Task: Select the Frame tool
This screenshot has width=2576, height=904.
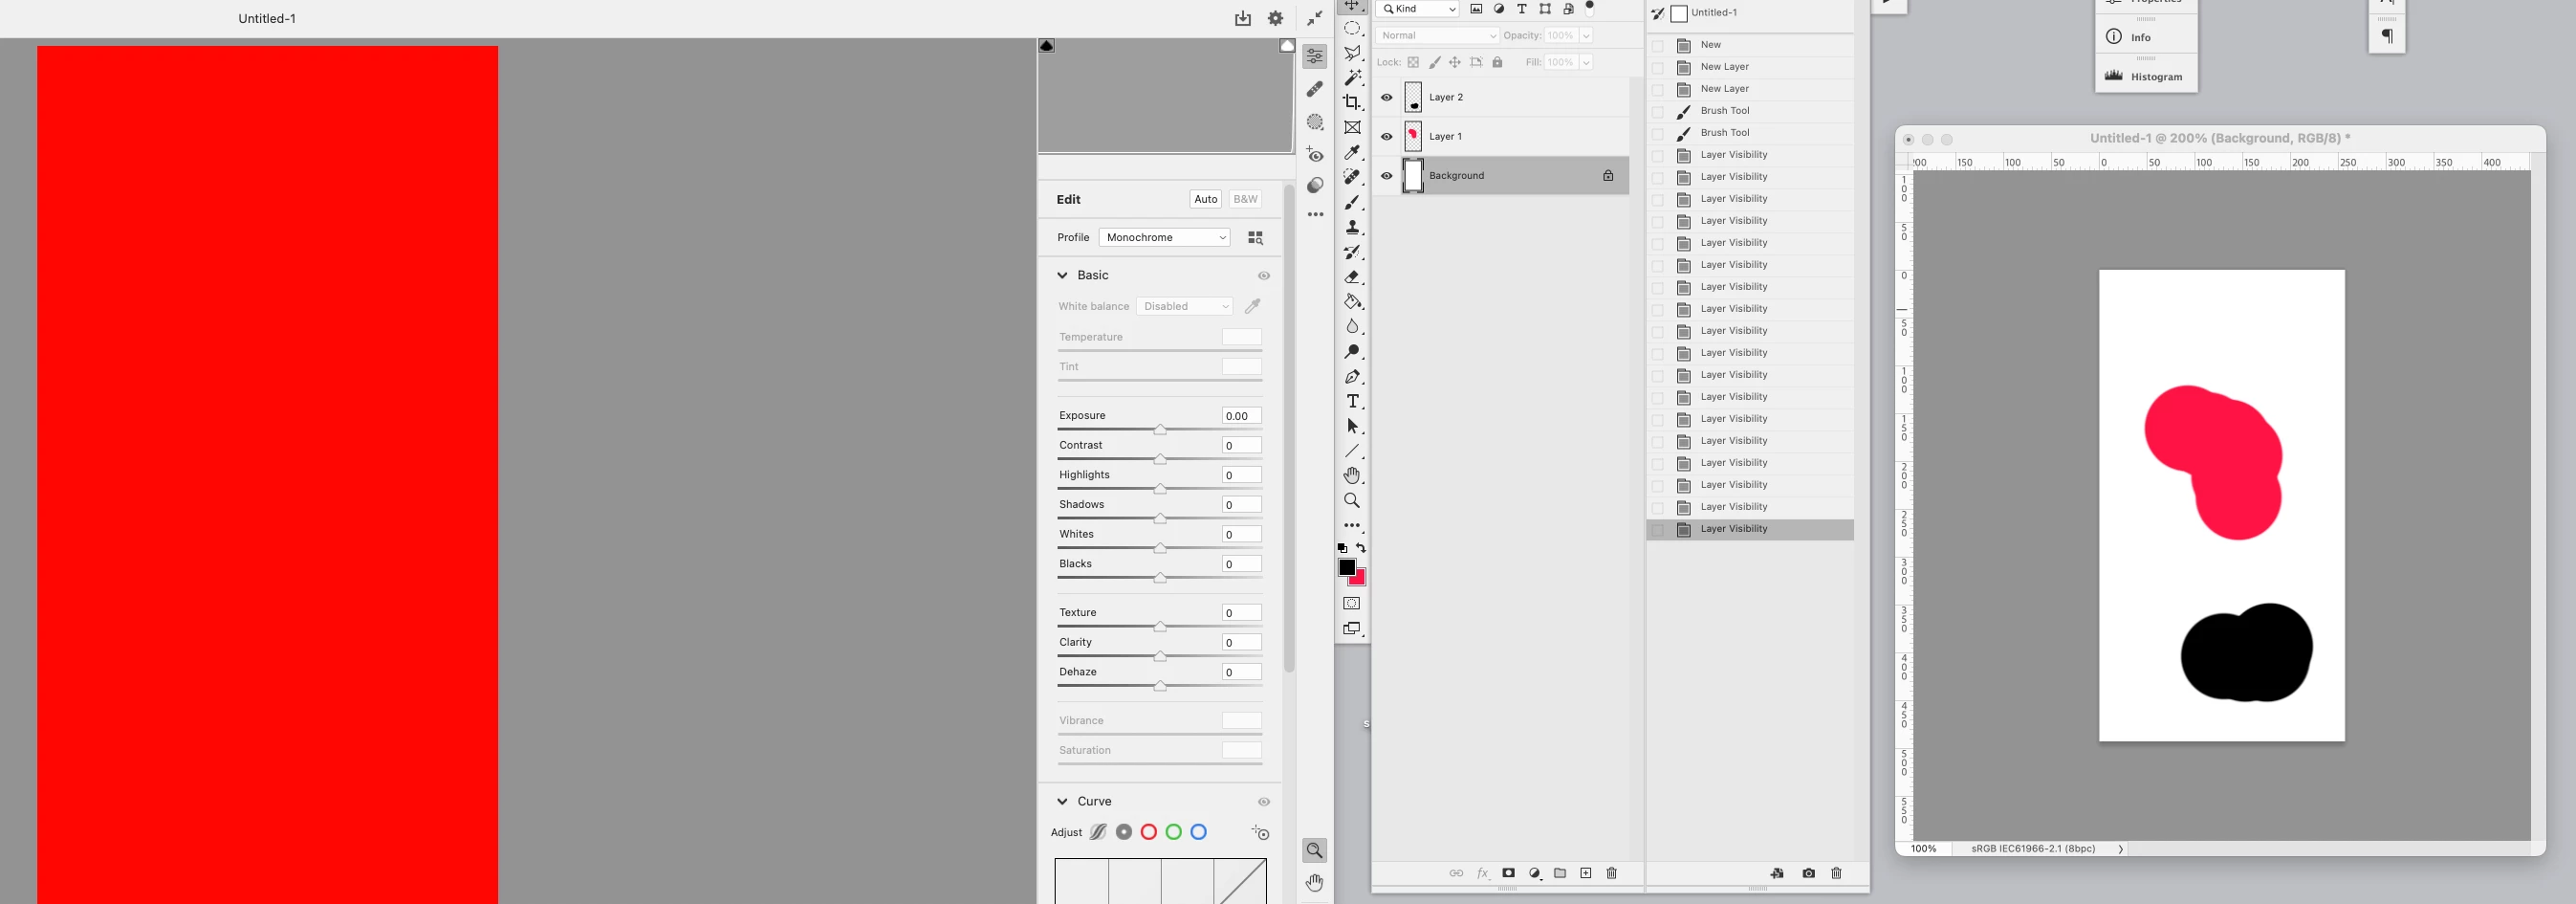Action: (1352, 127)
